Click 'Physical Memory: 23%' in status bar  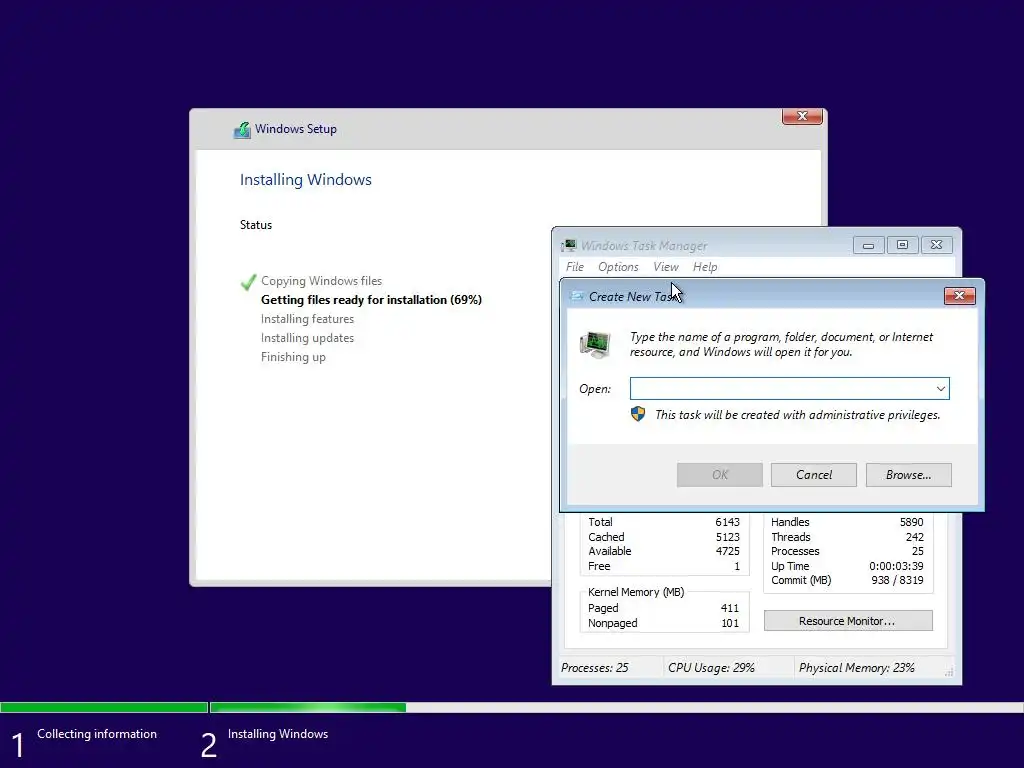coord(856,668)
